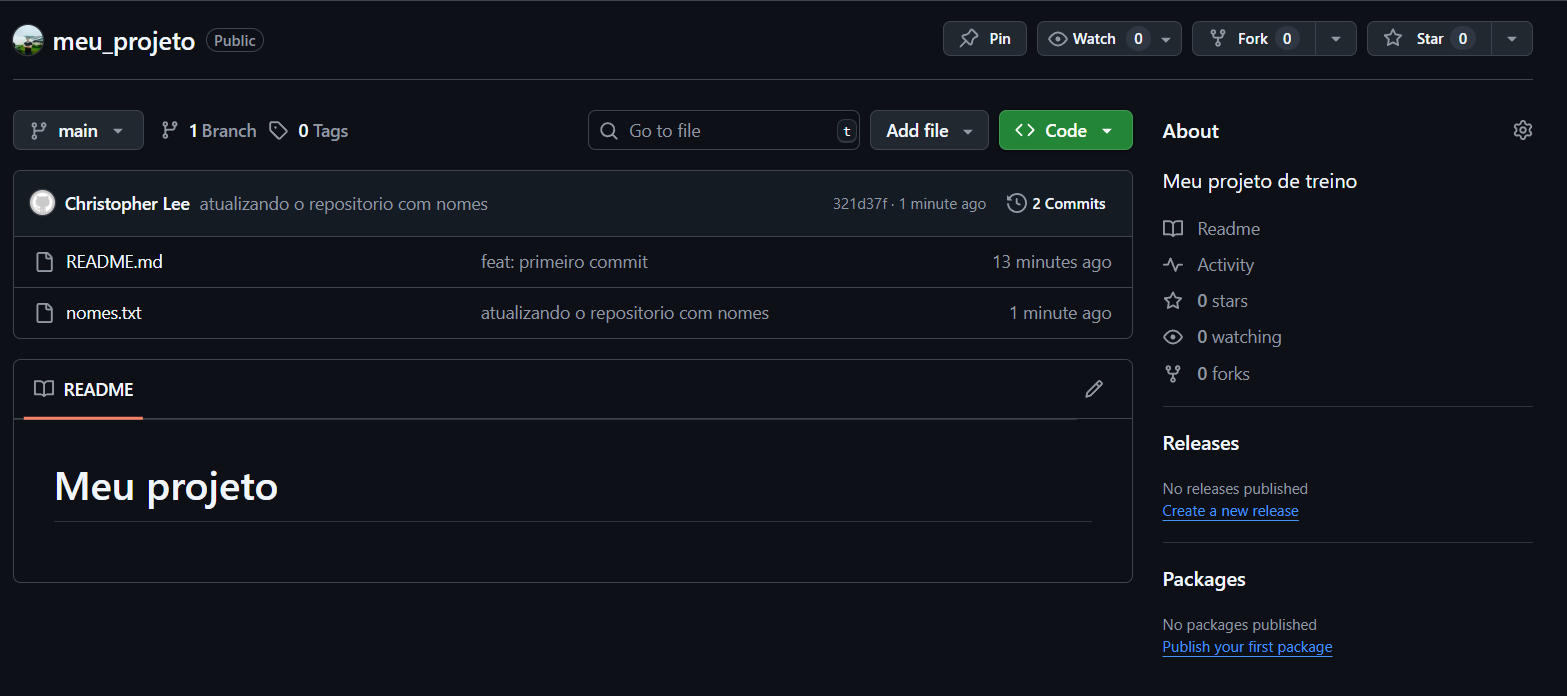Viewport: 1567px width, 696px height.
Task: Open the 'feat: primeiro commit' commit message
Action: 564,262
